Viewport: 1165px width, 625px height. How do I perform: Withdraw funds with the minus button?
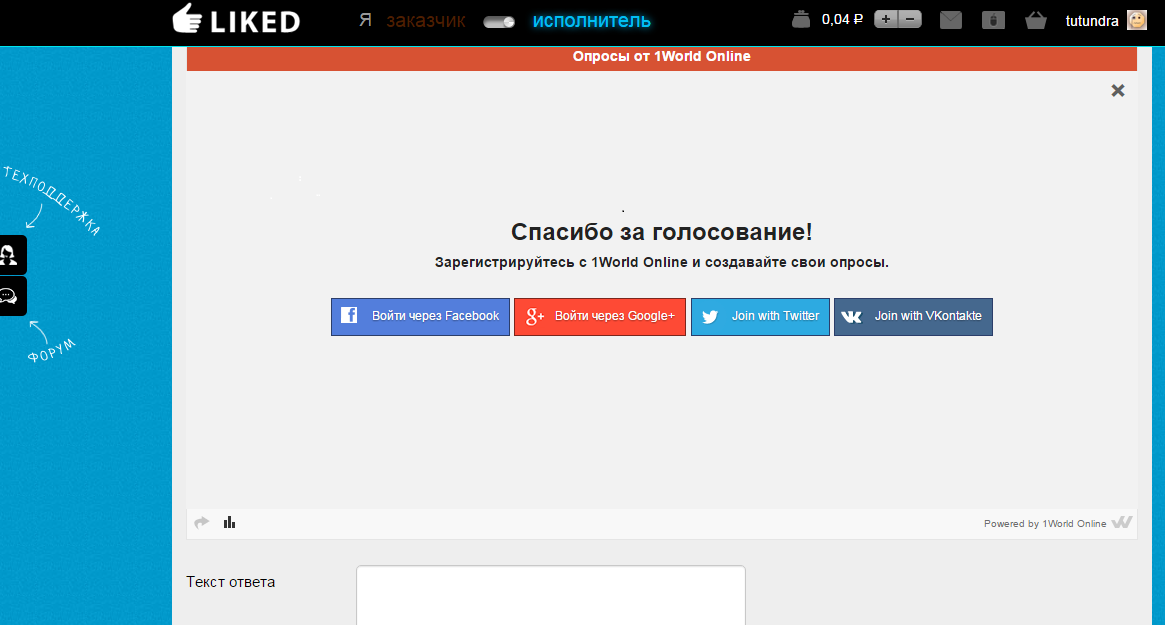(x=910, y=19)
